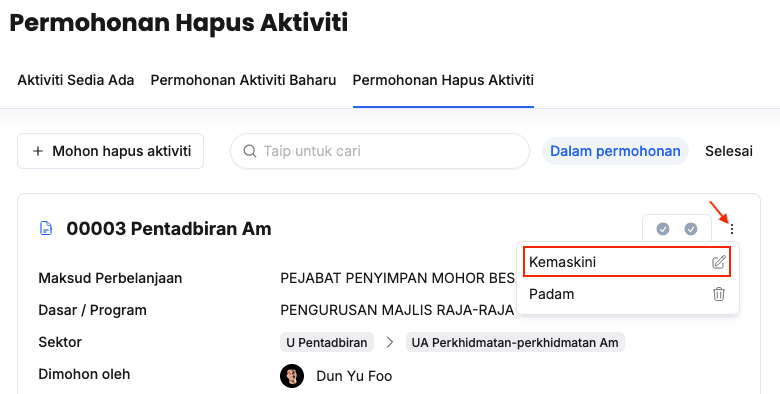Click the first approval checkmark icon

pyautogui.click(x=663, y=229)
